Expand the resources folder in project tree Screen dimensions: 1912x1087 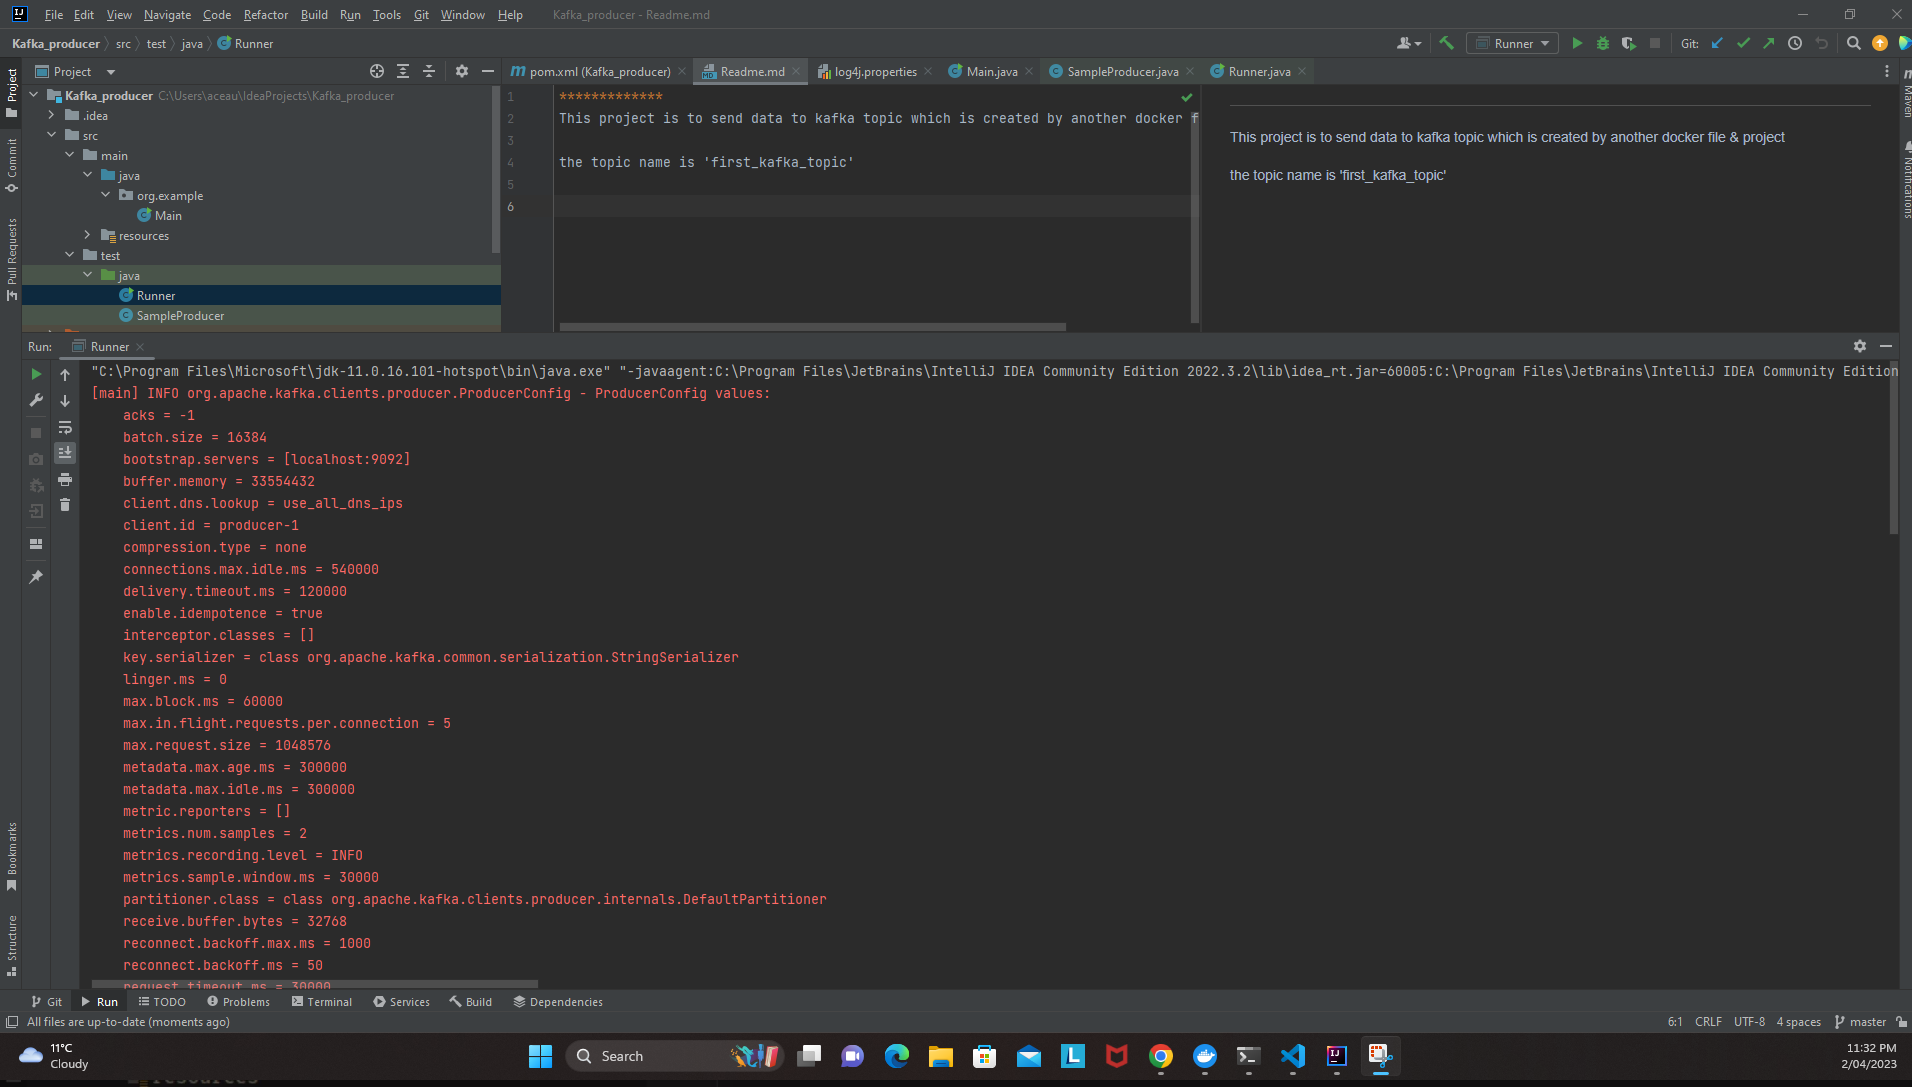89,235
